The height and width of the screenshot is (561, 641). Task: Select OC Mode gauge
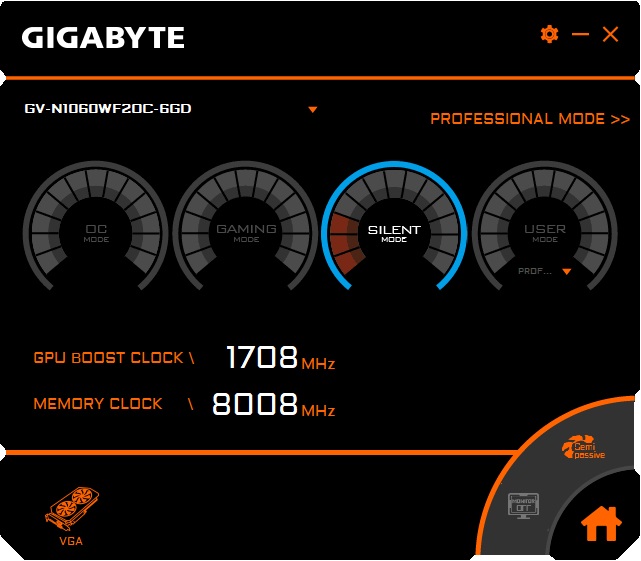coord(96,226)
